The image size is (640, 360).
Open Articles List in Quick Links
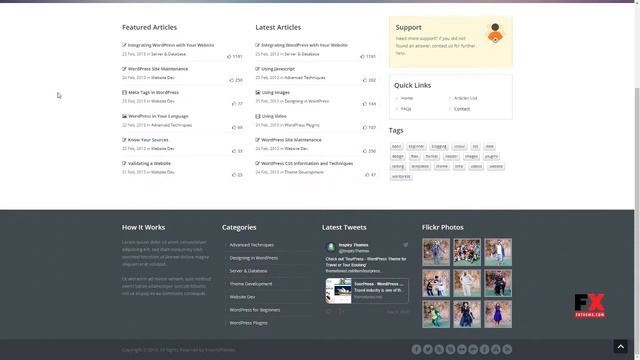click(x=465, y=98)
